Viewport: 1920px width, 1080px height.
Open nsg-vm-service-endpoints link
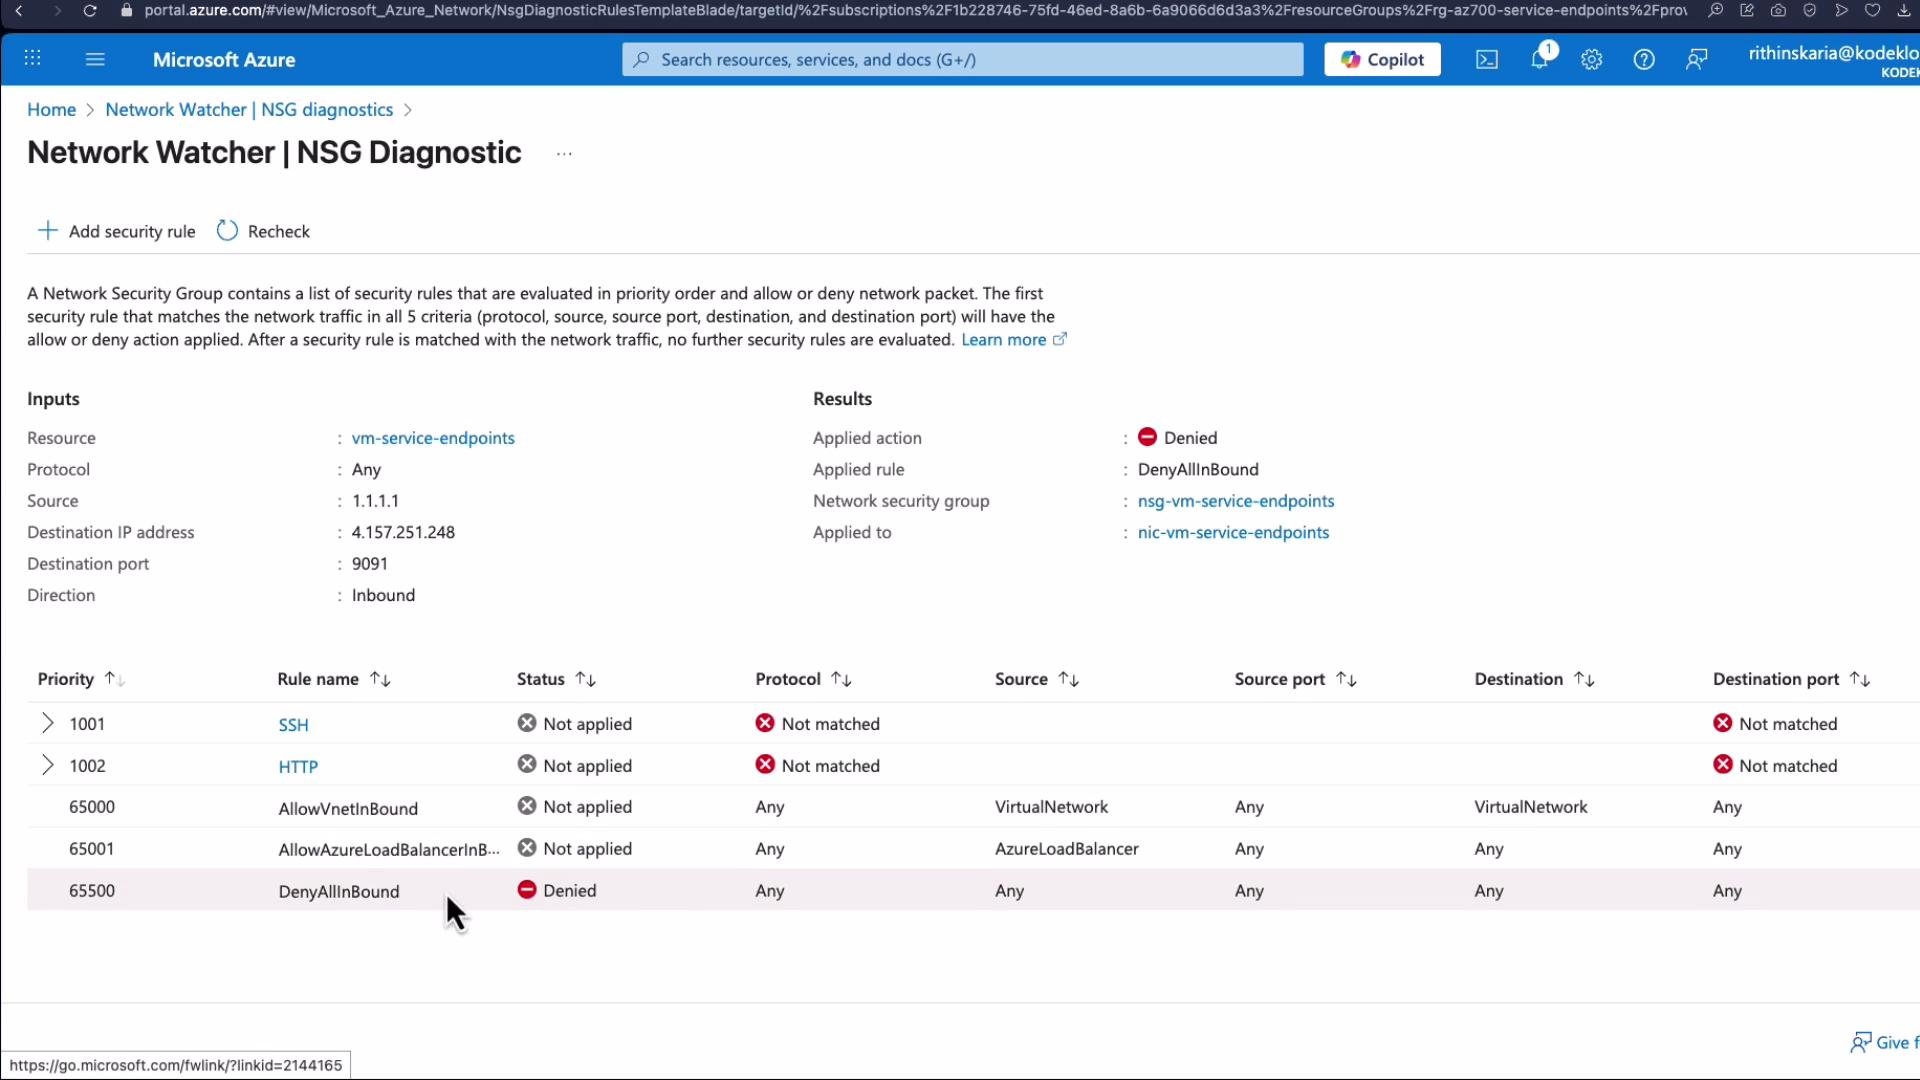click(1236, 501)
